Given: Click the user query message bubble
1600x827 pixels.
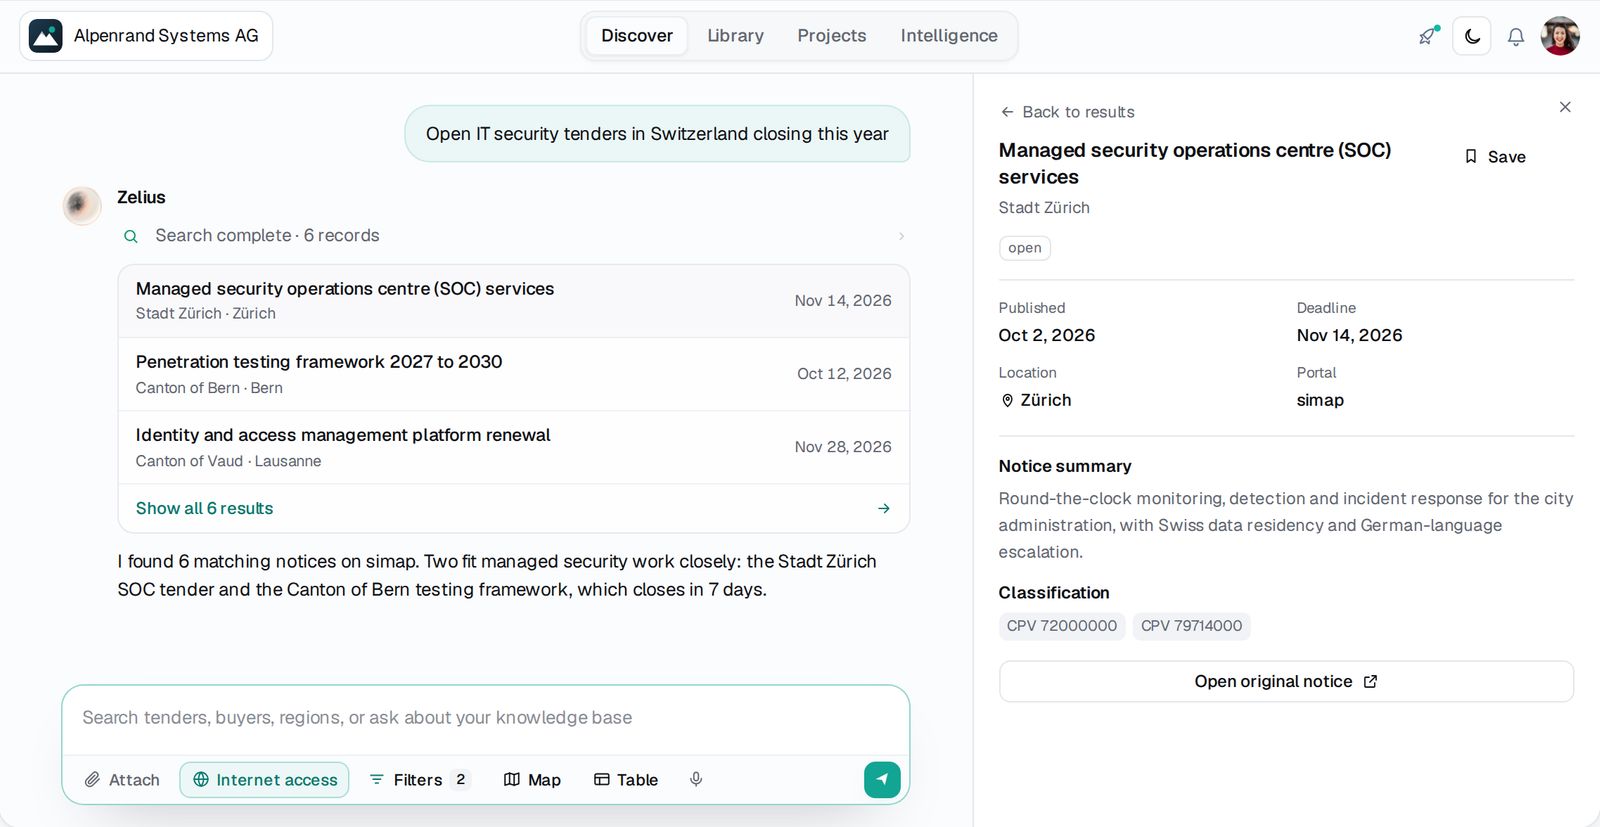Looking at the screenshot, I should [x=657, y=134].
